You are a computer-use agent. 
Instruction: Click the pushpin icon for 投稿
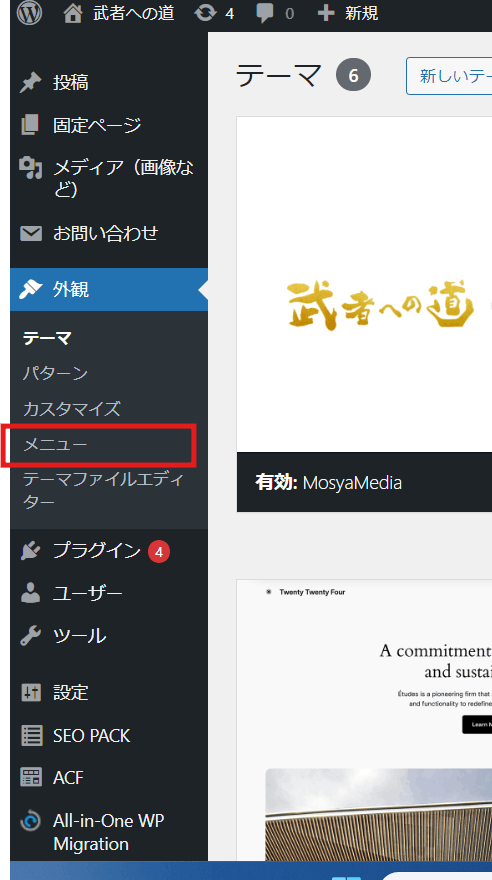31,83
